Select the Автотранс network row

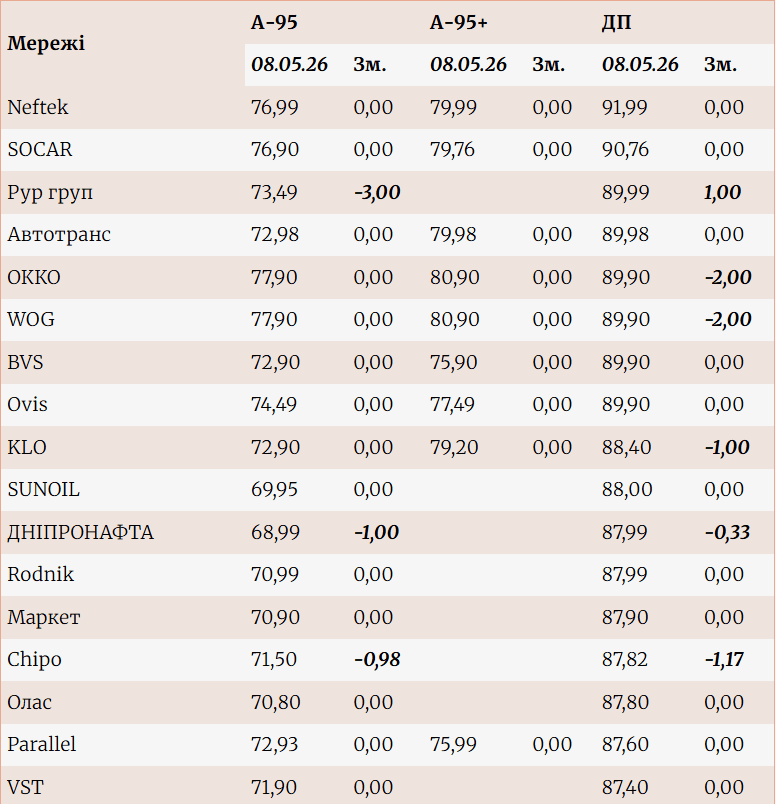point(387,235)
